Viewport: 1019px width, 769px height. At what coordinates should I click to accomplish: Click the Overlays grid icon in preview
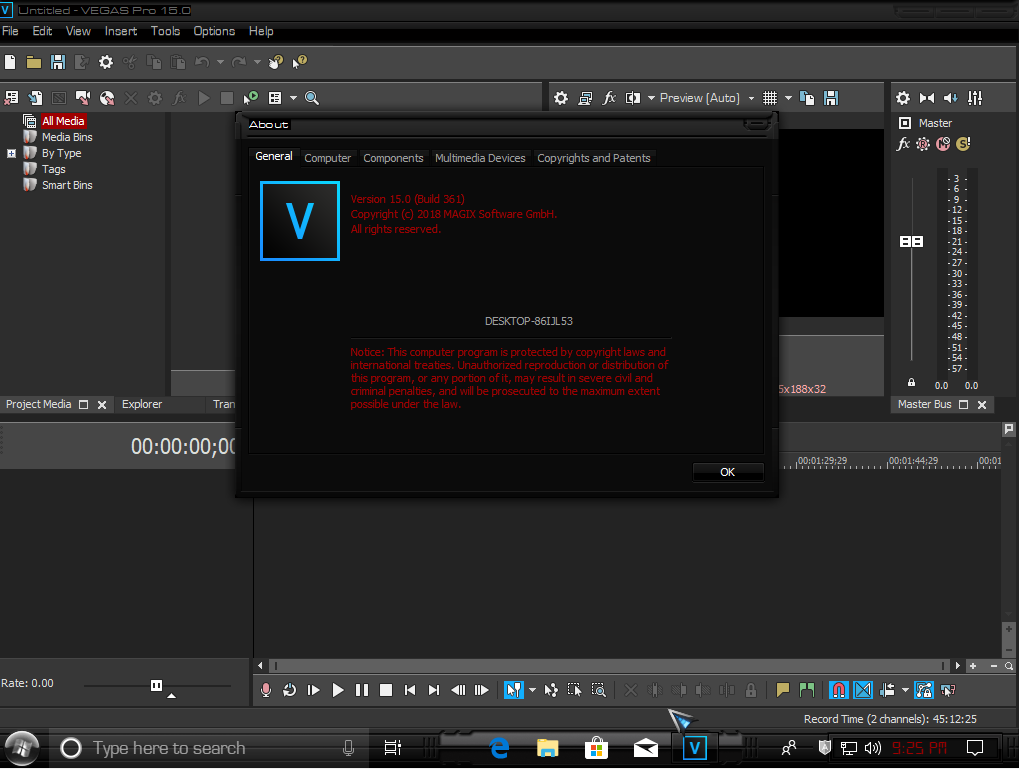pyautogui.click(x=770, y=98)
